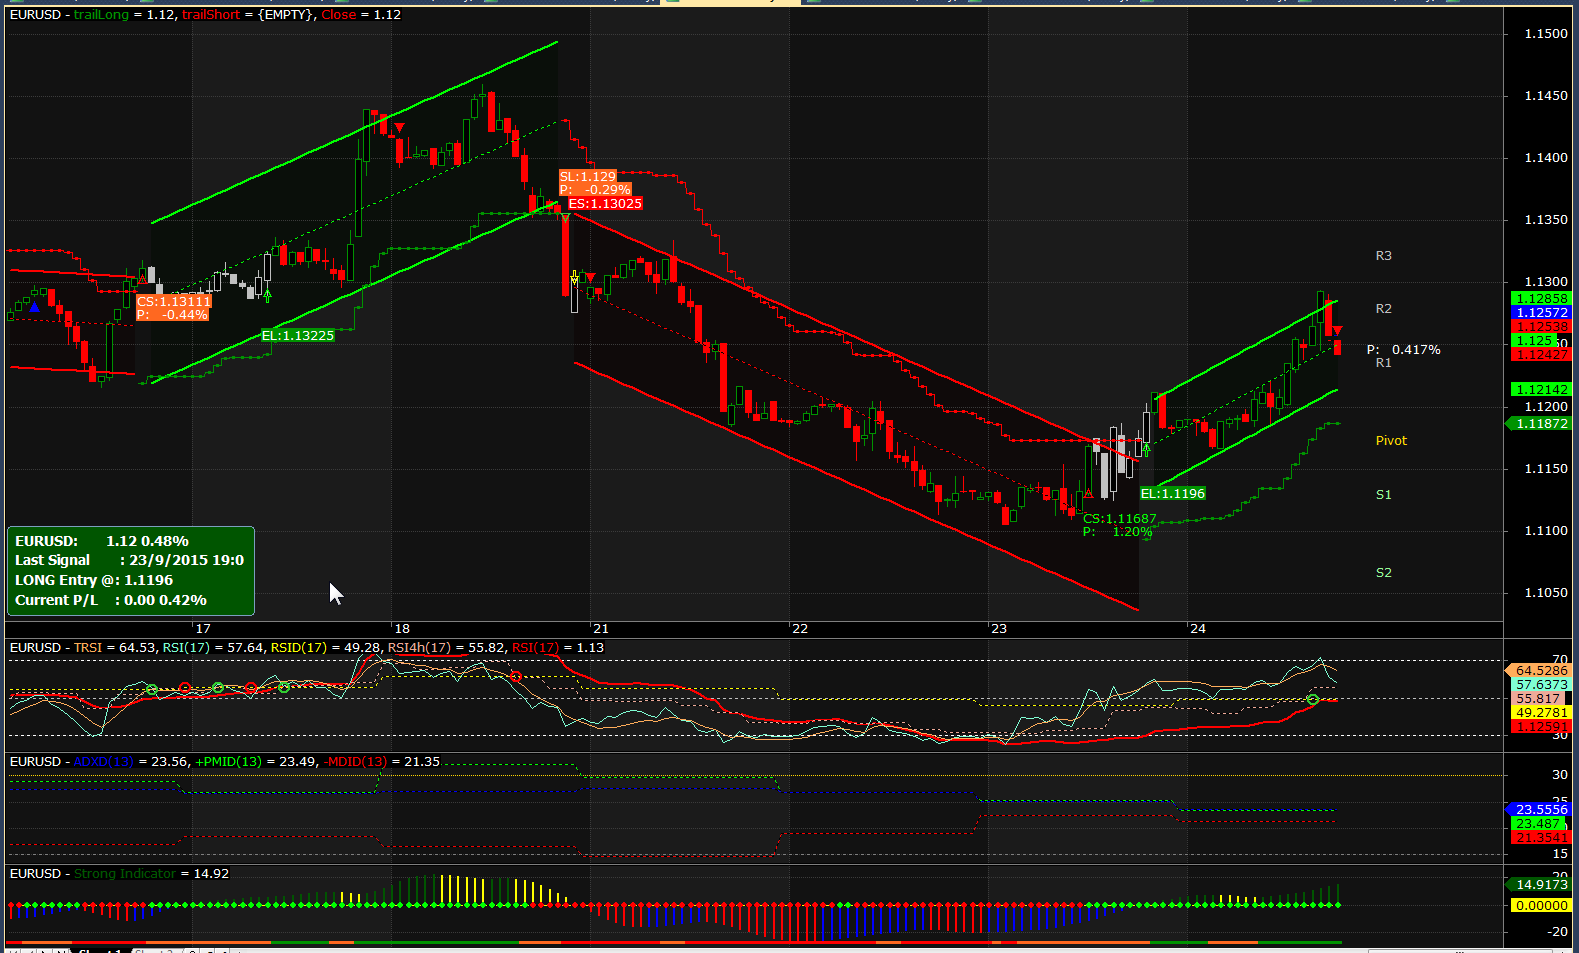Click the R1 resistance level label
This screenshot has height=953, width=1579.
[1383, 362]
